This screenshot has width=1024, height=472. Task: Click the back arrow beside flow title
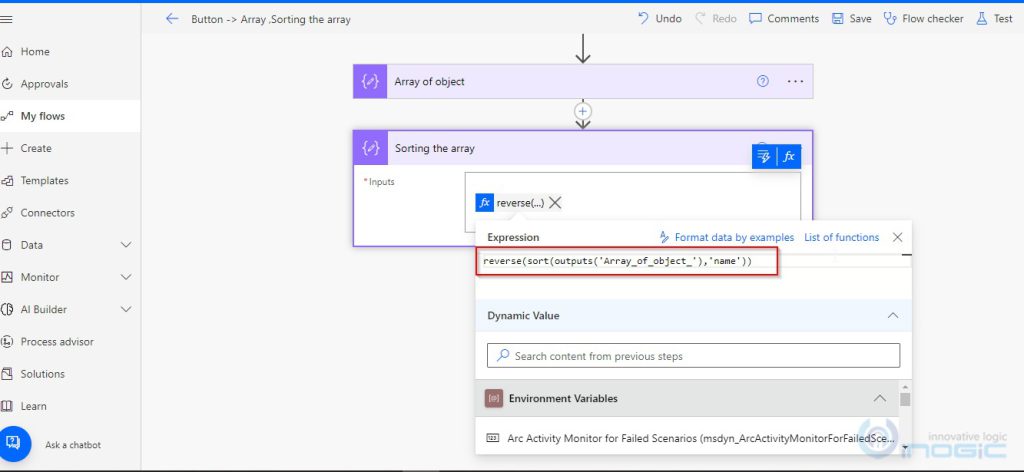pyautogui.click(x=172, y=19)
